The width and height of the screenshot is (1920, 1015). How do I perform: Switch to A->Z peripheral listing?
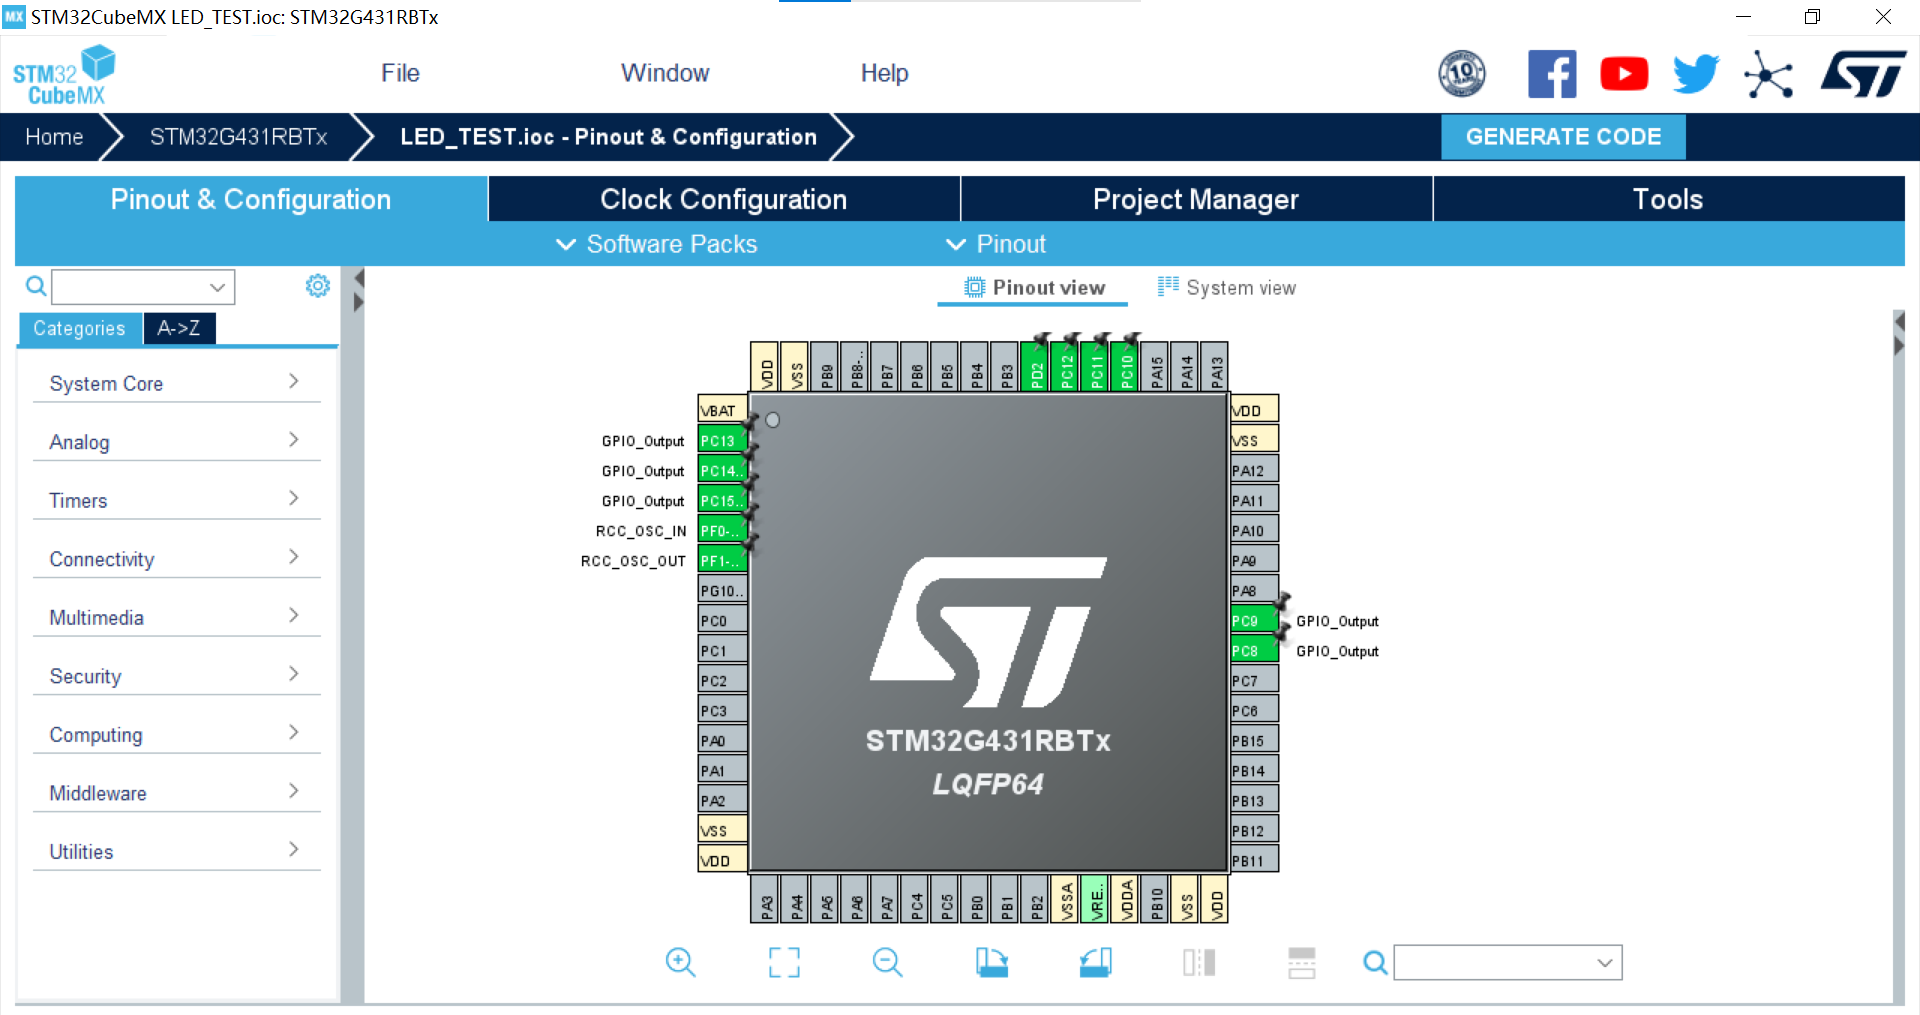tap(179, 328)
